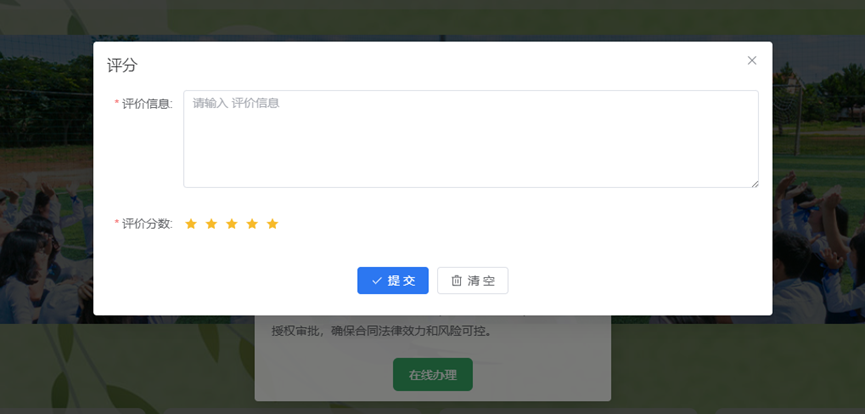Click the 评分 dialog title
This screenshot has width=865, height=414.
pyautogui.click(x=122, y=66)
